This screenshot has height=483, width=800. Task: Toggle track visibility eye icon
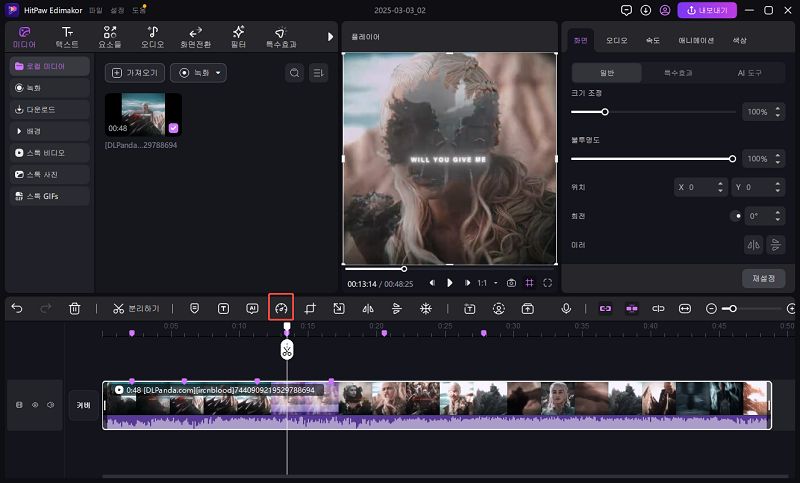[x=35, y=405]
